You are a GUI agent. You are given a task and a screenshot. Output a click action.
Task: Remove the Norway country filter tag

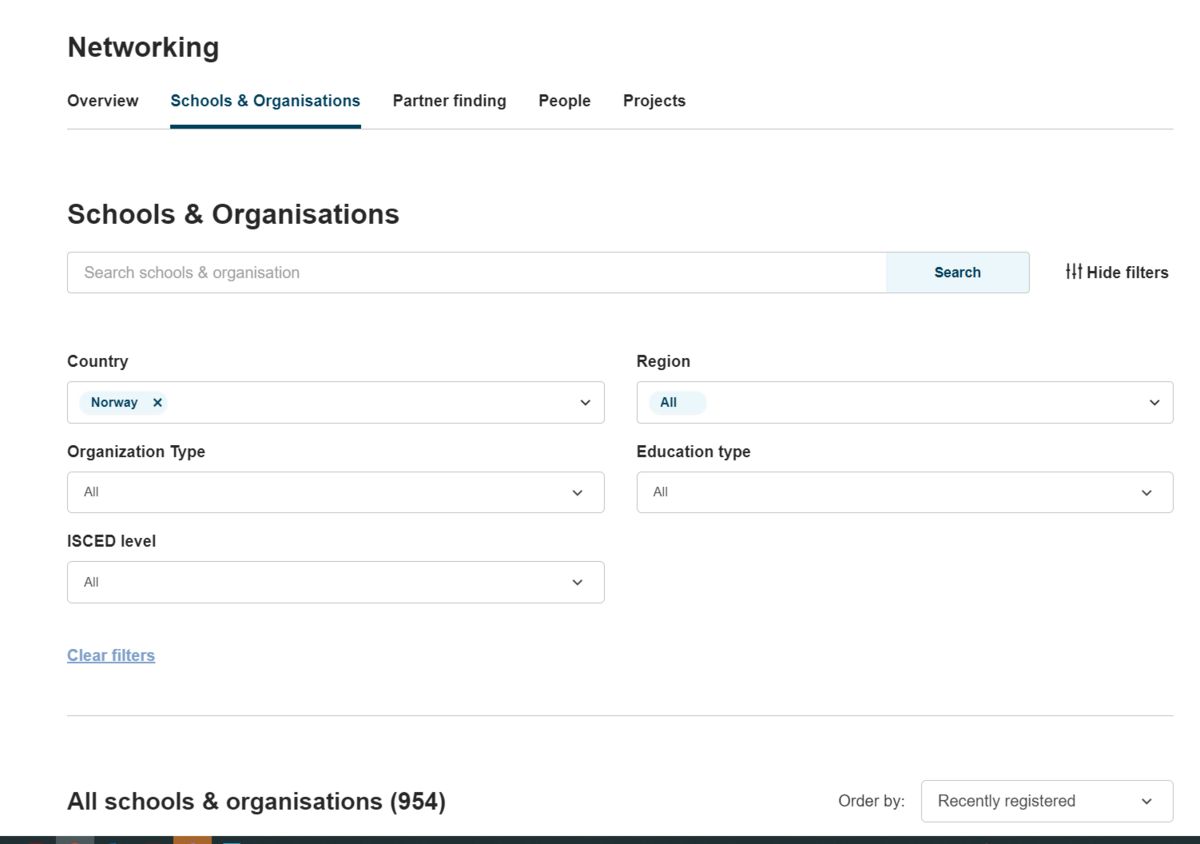point(157,403)
